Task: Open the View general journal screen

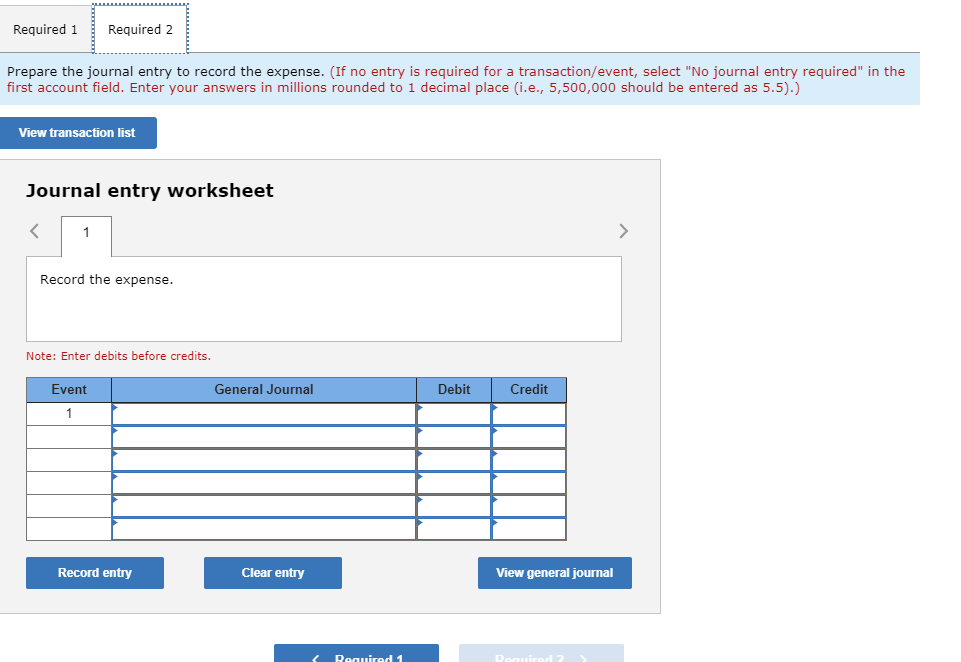Action: (x=554, y=572)
